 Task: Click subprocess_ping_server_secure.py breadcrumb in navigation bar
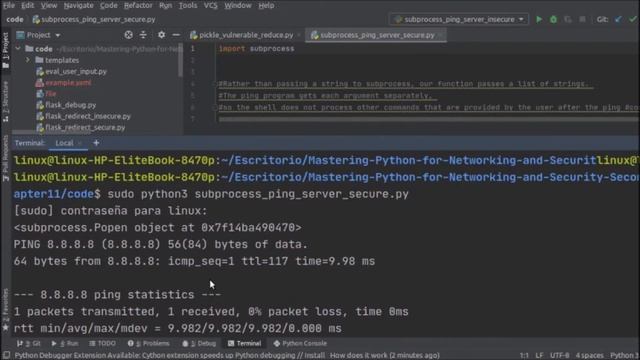pyautogui.click(x=94, y=19)
